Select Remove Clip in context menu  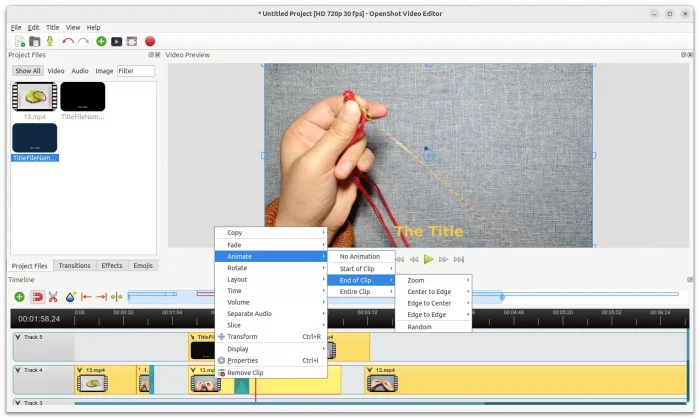[x=245, y=372]
